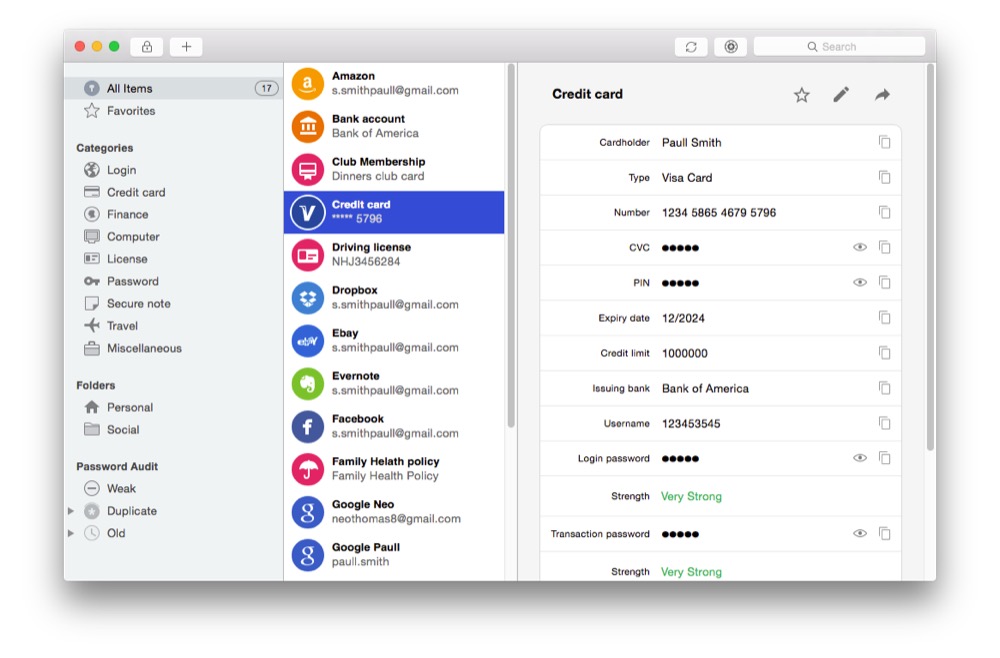Expand the Old password audit group
1000x658 pixels.
click(x=71, y=533)
